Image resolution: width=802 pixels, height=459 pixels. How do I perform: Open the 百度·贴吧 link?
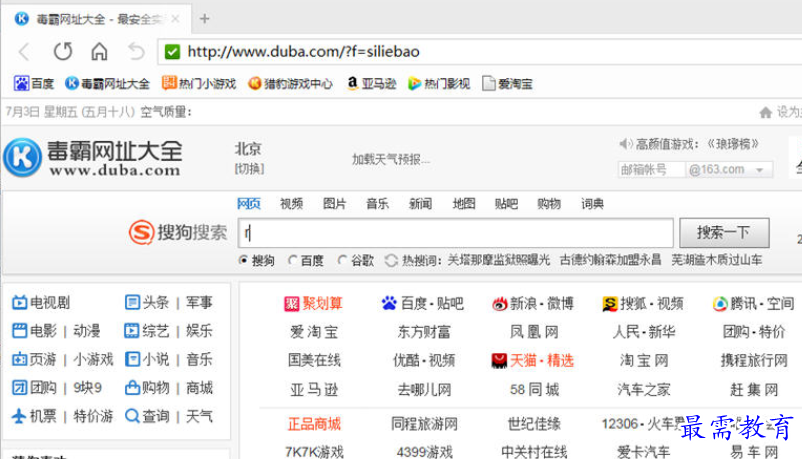[x=422, y=303]
